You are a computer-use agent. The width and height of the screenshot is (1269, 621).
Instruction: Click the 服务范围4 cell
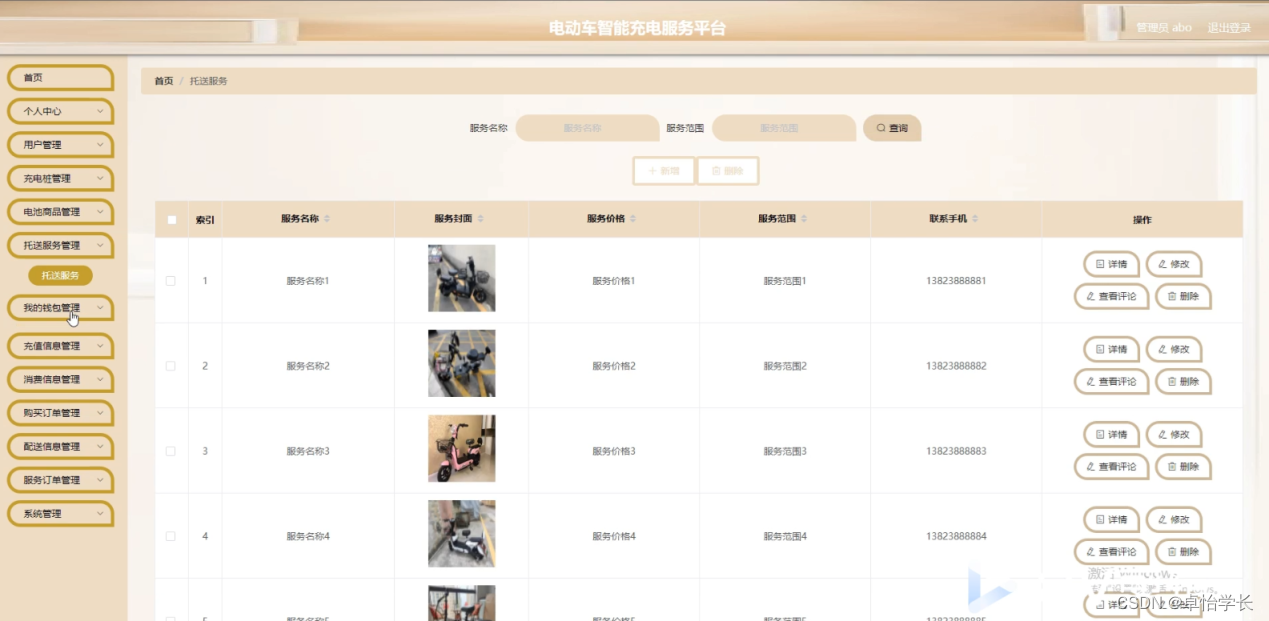click(785, 536)
